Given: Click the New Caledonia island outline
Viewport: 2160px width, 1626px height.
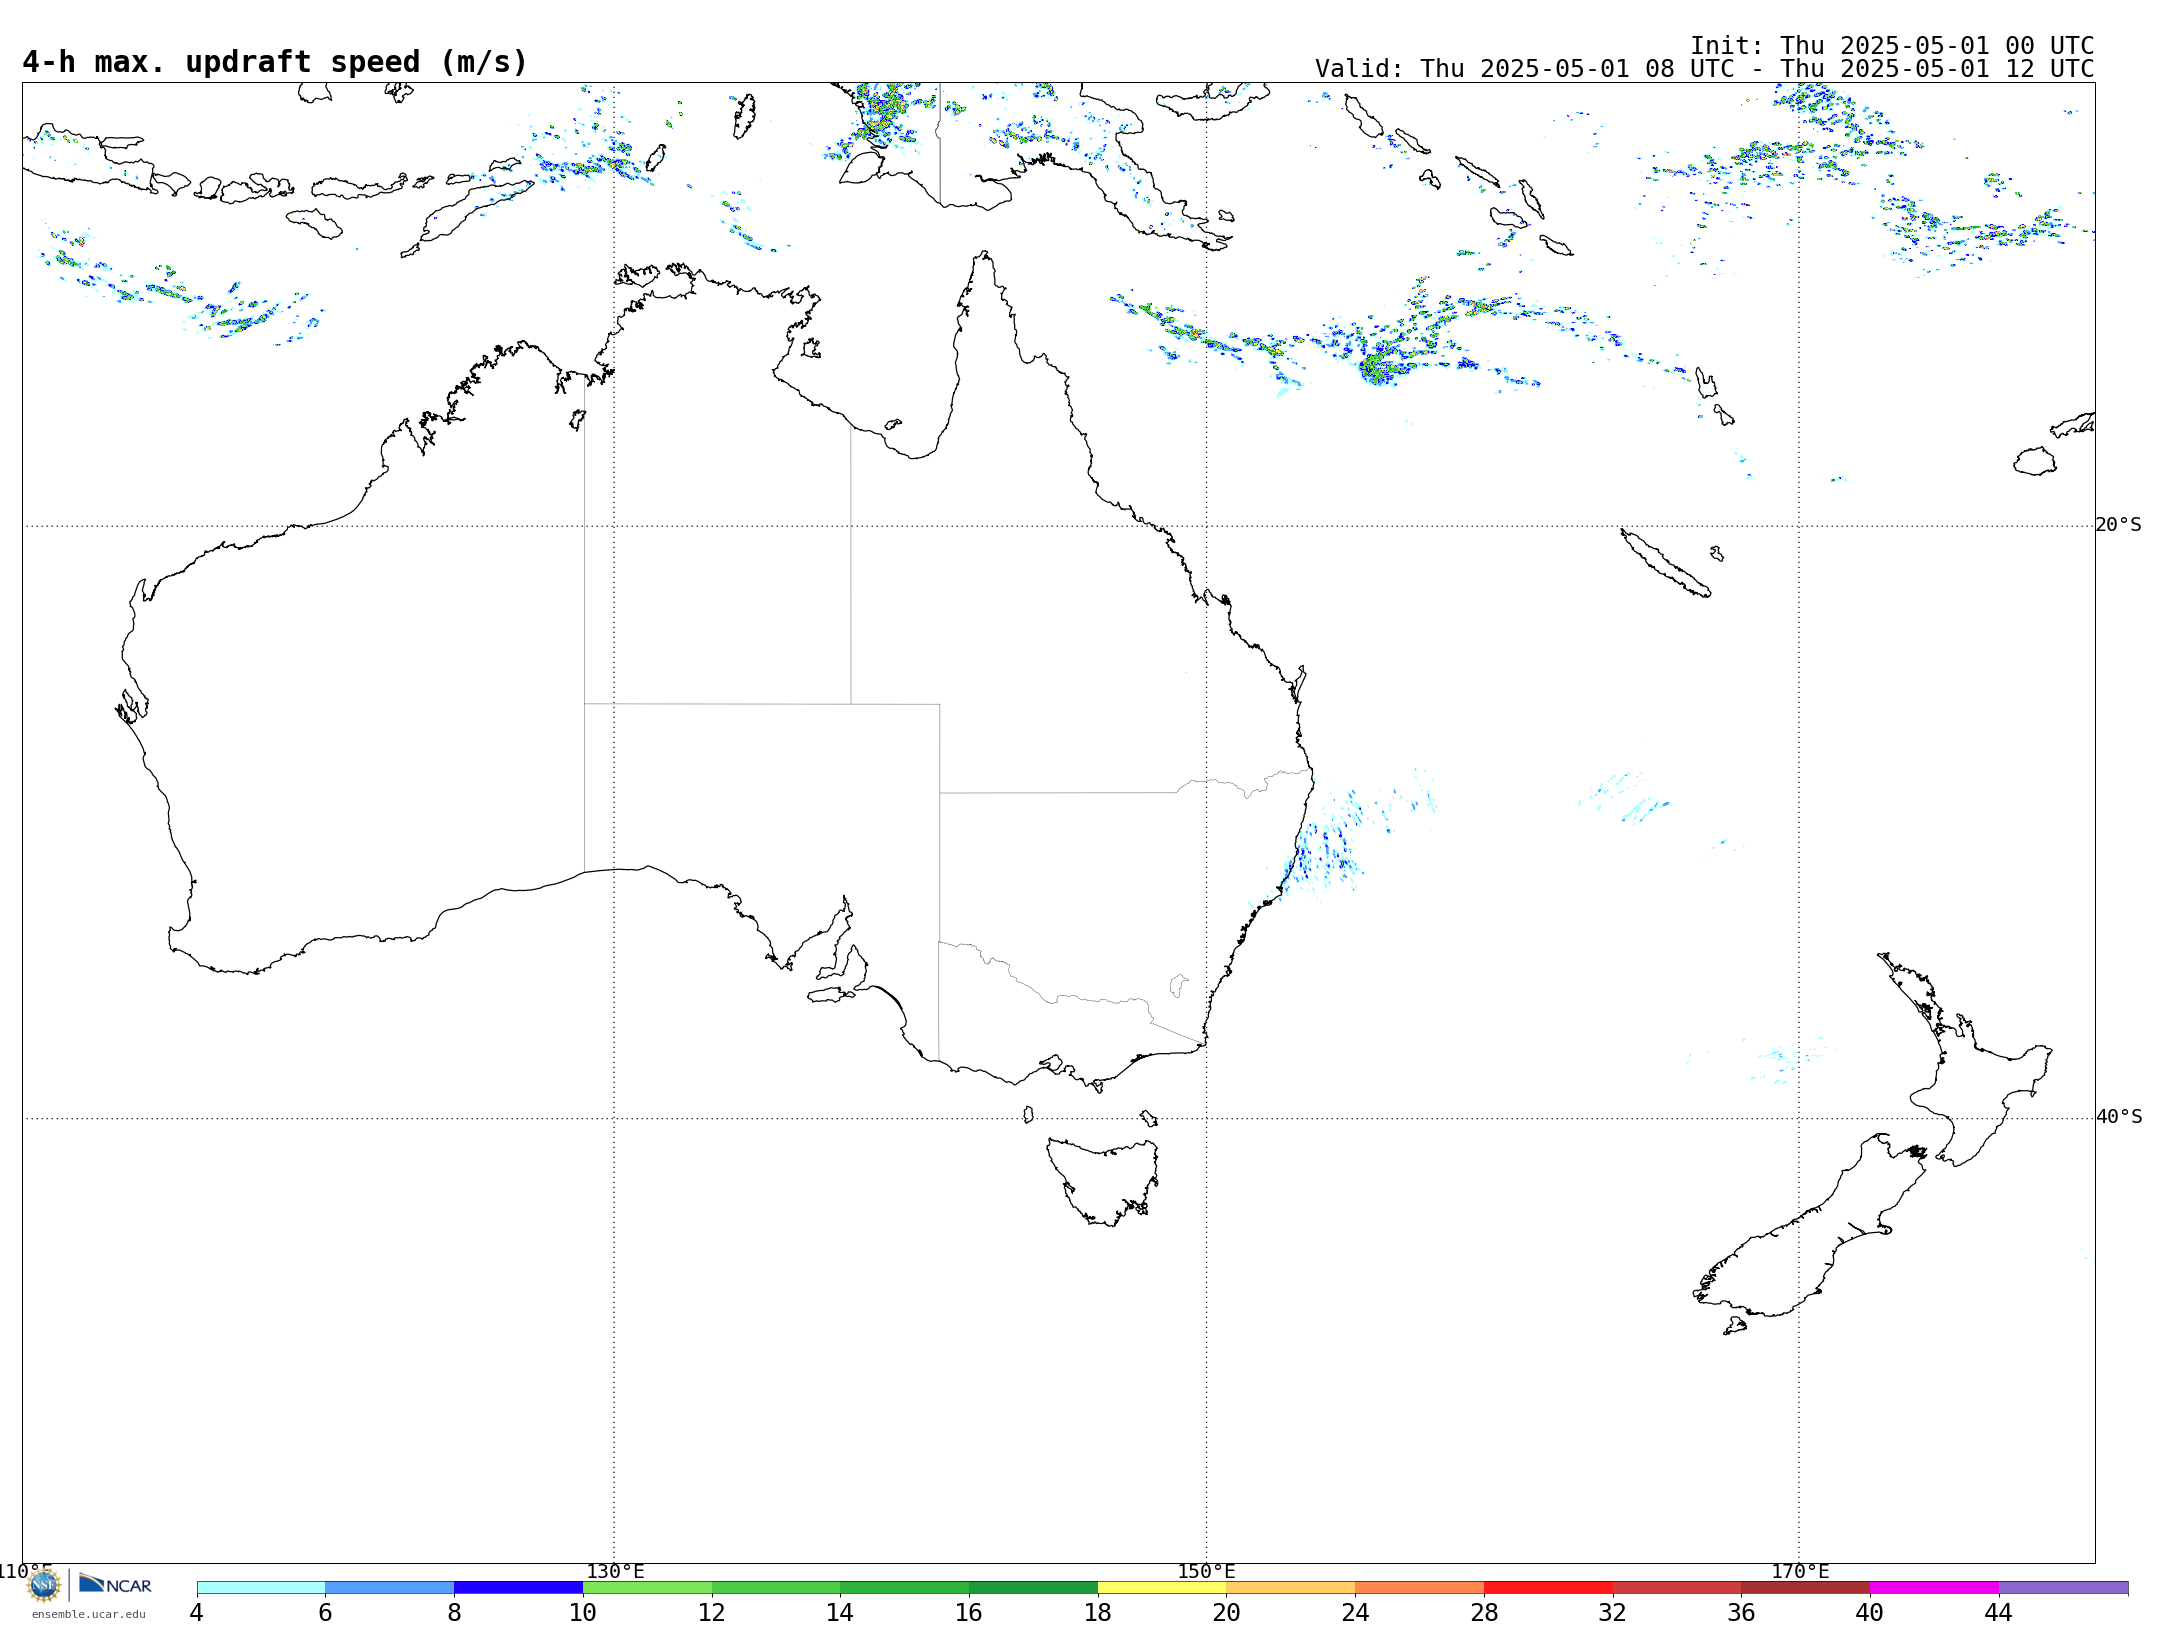Looking at the screenshot, I should (x=1665, y=563).
